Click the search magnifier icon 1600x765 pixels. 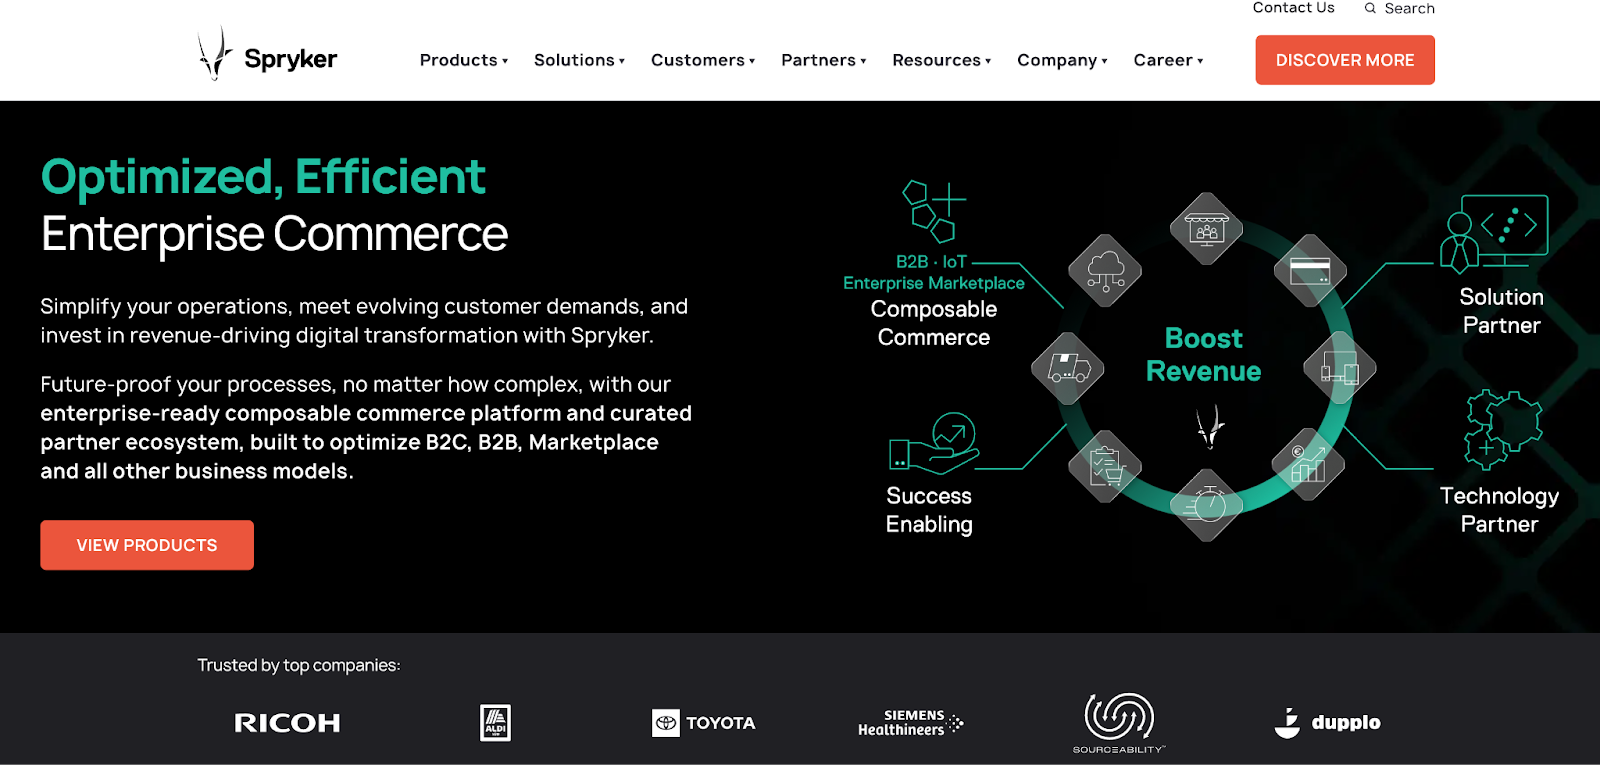1370,8
